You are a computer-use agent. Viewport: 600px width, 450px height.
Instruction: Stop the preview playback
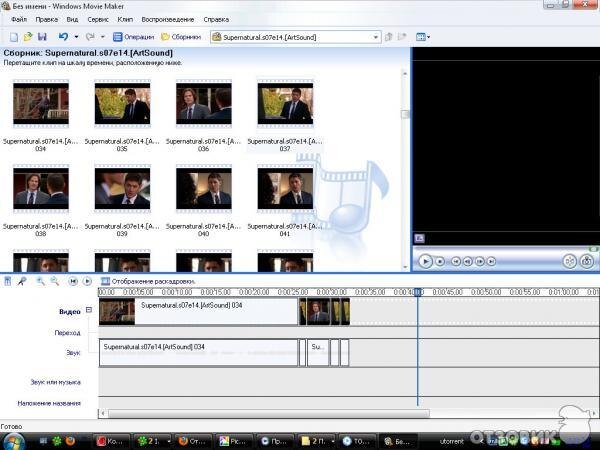click(x=440, y=261)
